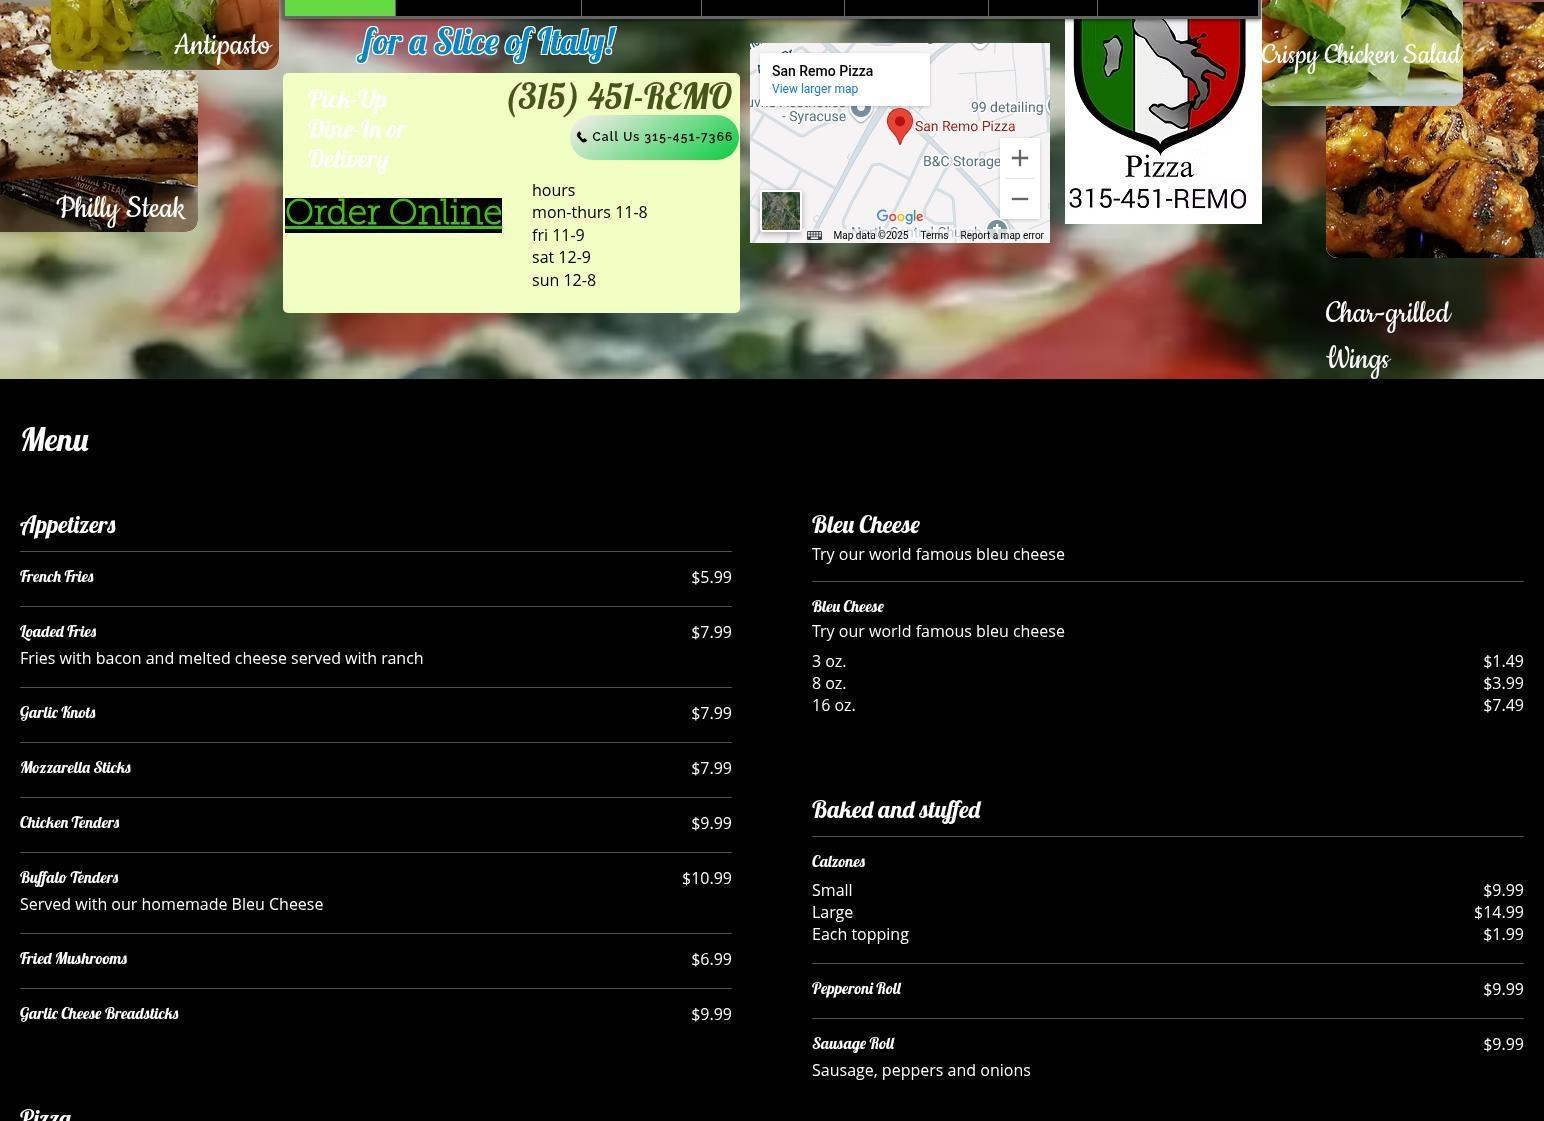The image size is (1544, 1121).
Task: Click the $1.49 price for 3 oz.
Action: tap(1503, 661)
